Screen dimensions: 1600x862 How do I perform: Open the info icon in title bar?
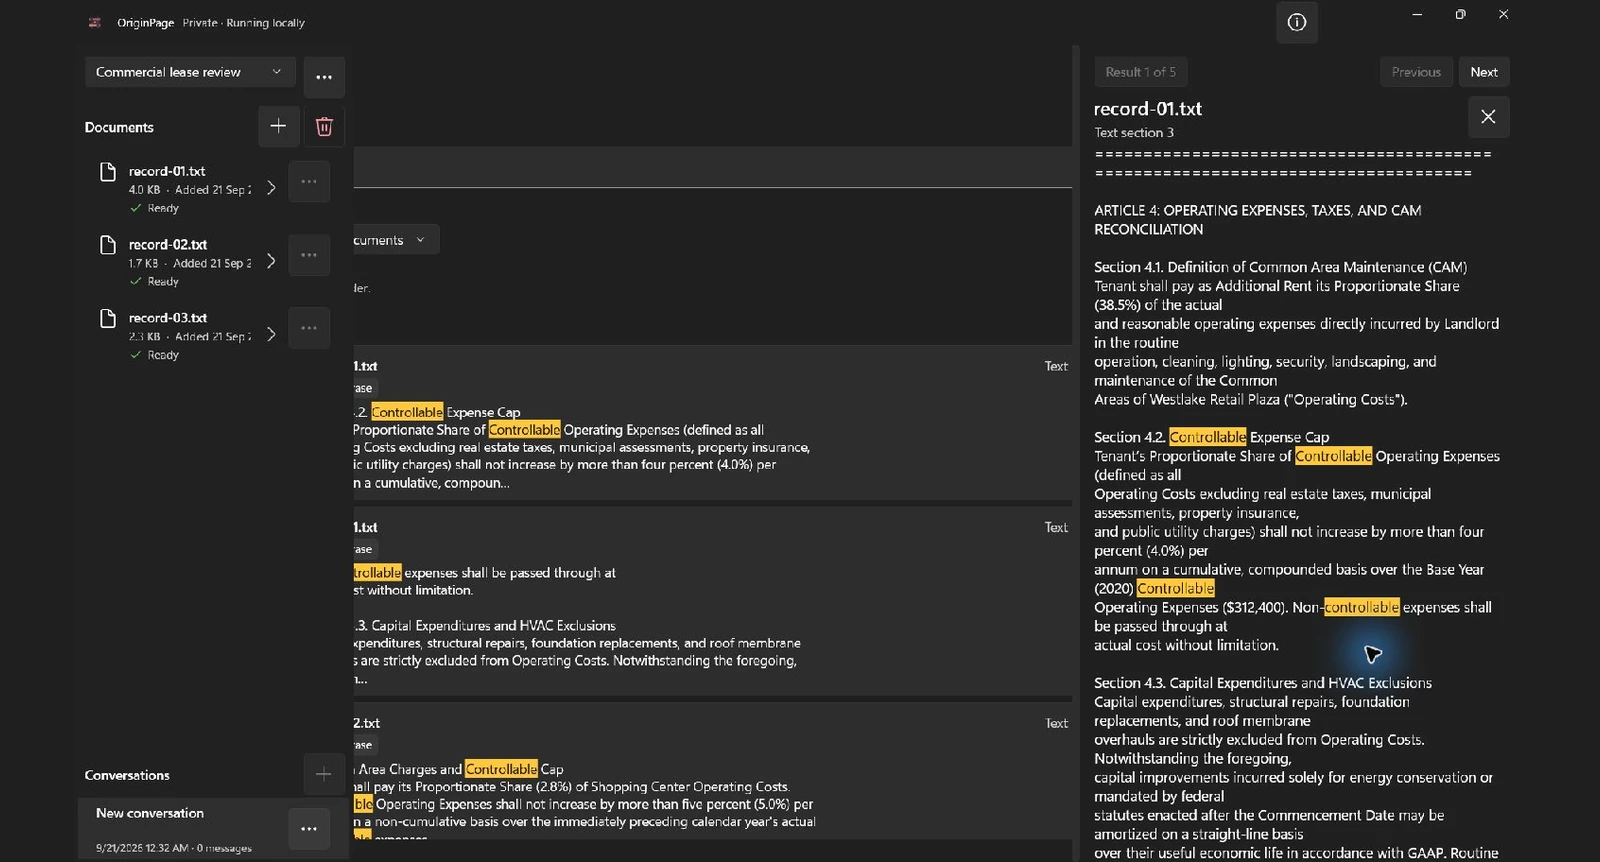(x=1297, y=22)
